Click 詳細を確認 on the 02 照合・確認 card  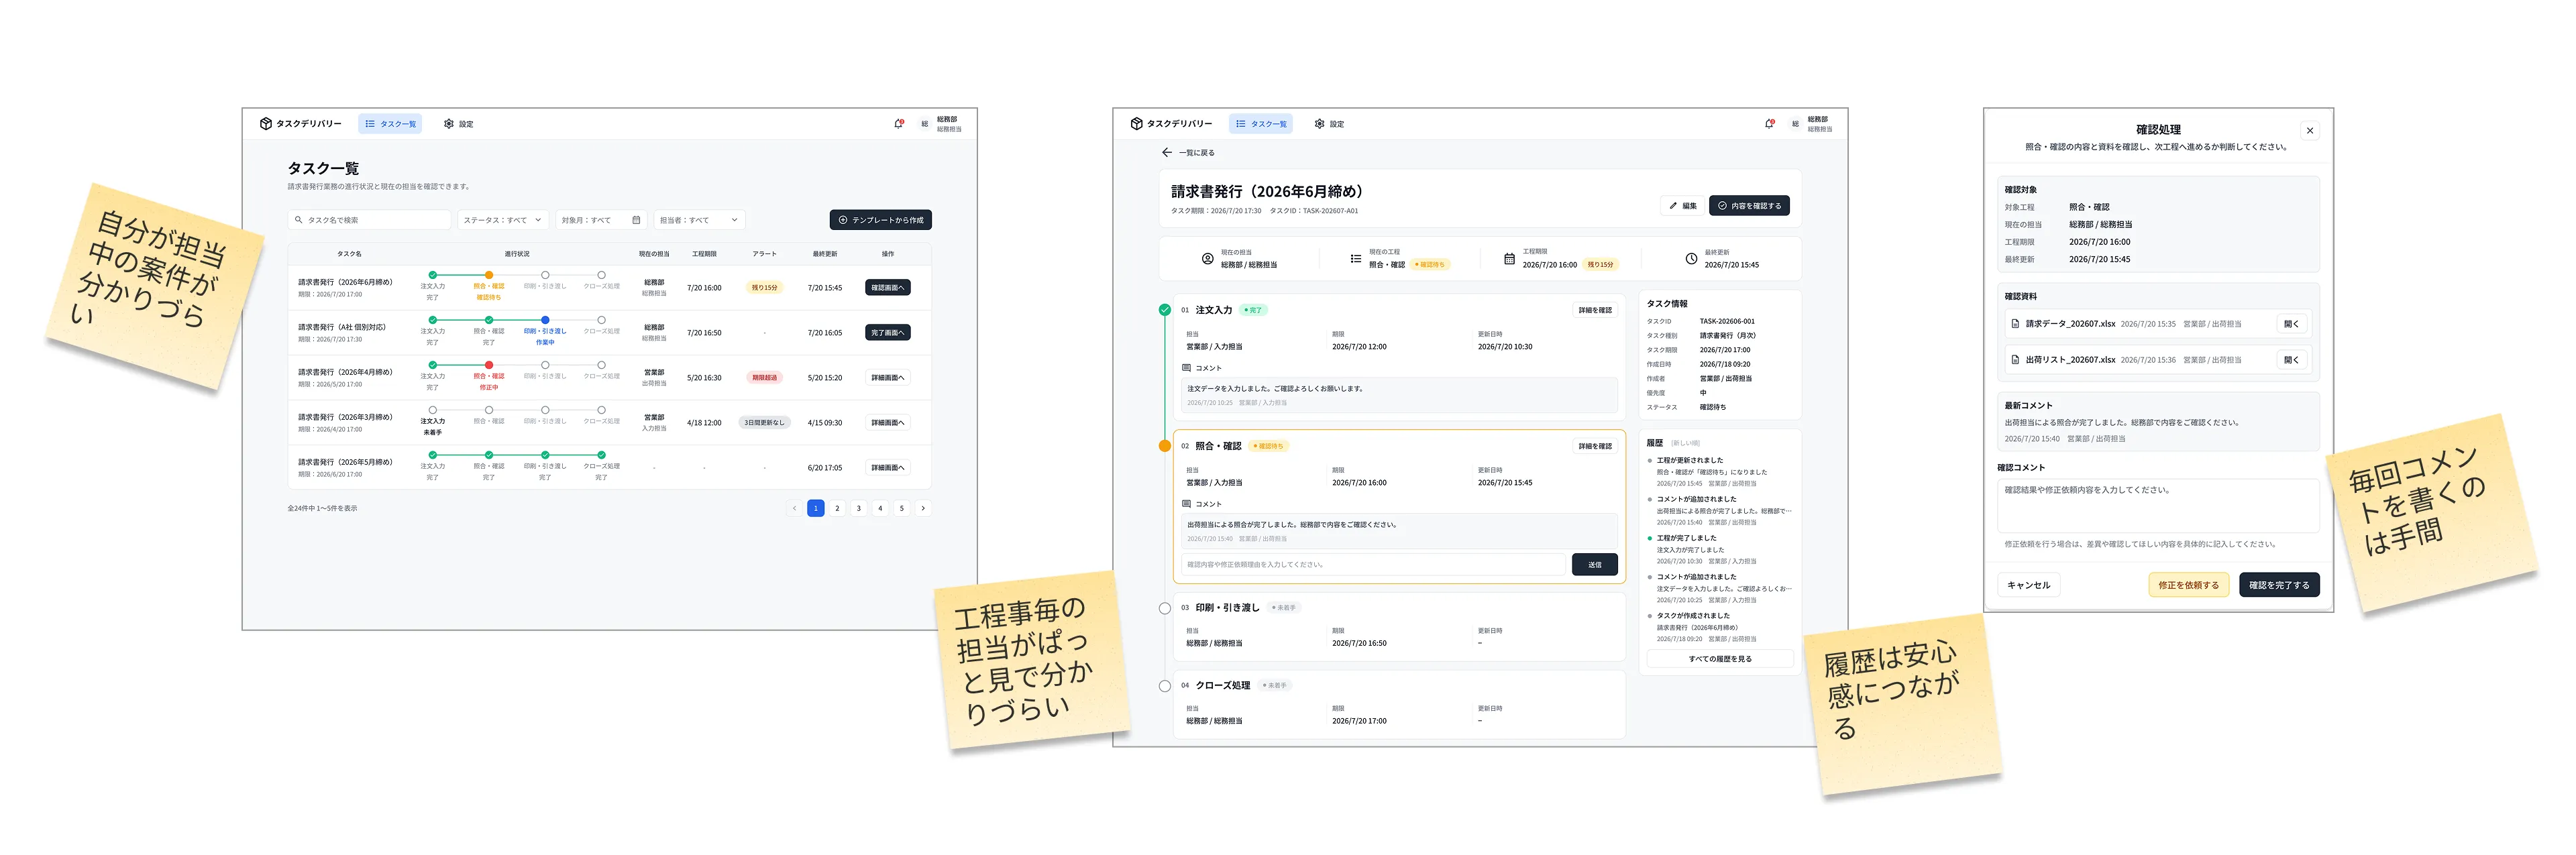1595,446
